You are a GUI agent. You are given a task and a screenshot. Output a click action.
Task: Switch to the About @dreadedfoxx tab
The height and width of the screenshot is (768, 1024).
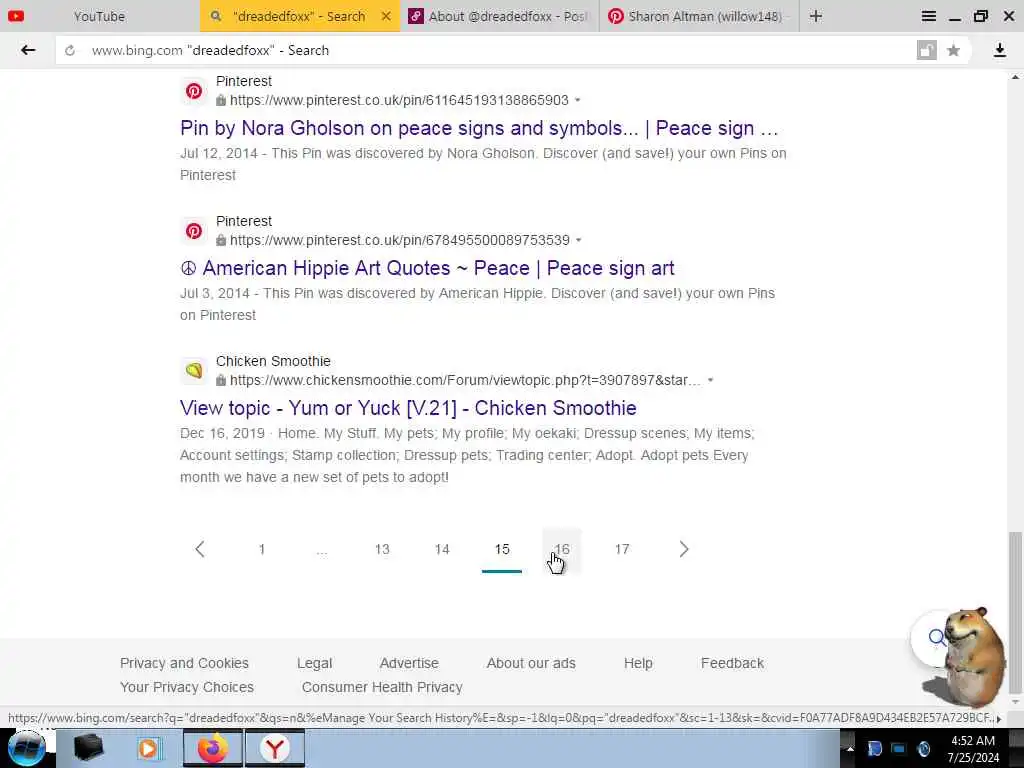(499, 16)
